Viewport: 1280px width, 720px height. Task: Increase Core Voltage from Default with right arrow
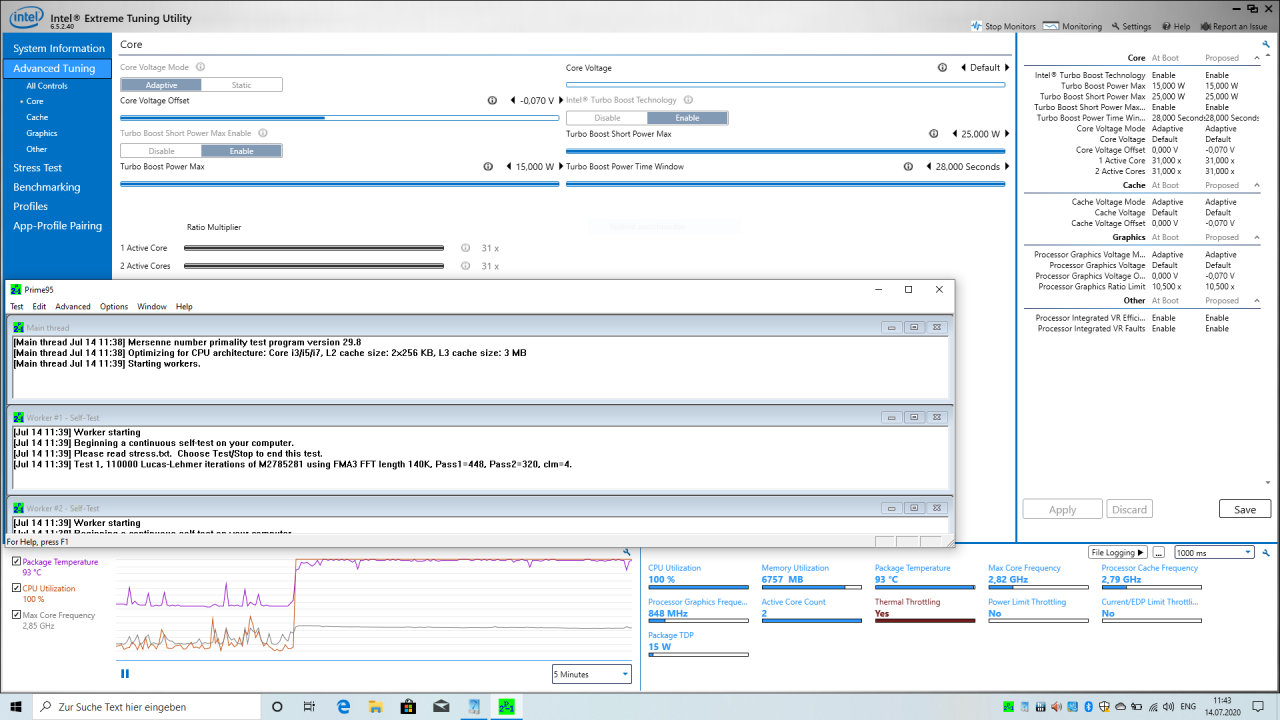click(1007, 67)
